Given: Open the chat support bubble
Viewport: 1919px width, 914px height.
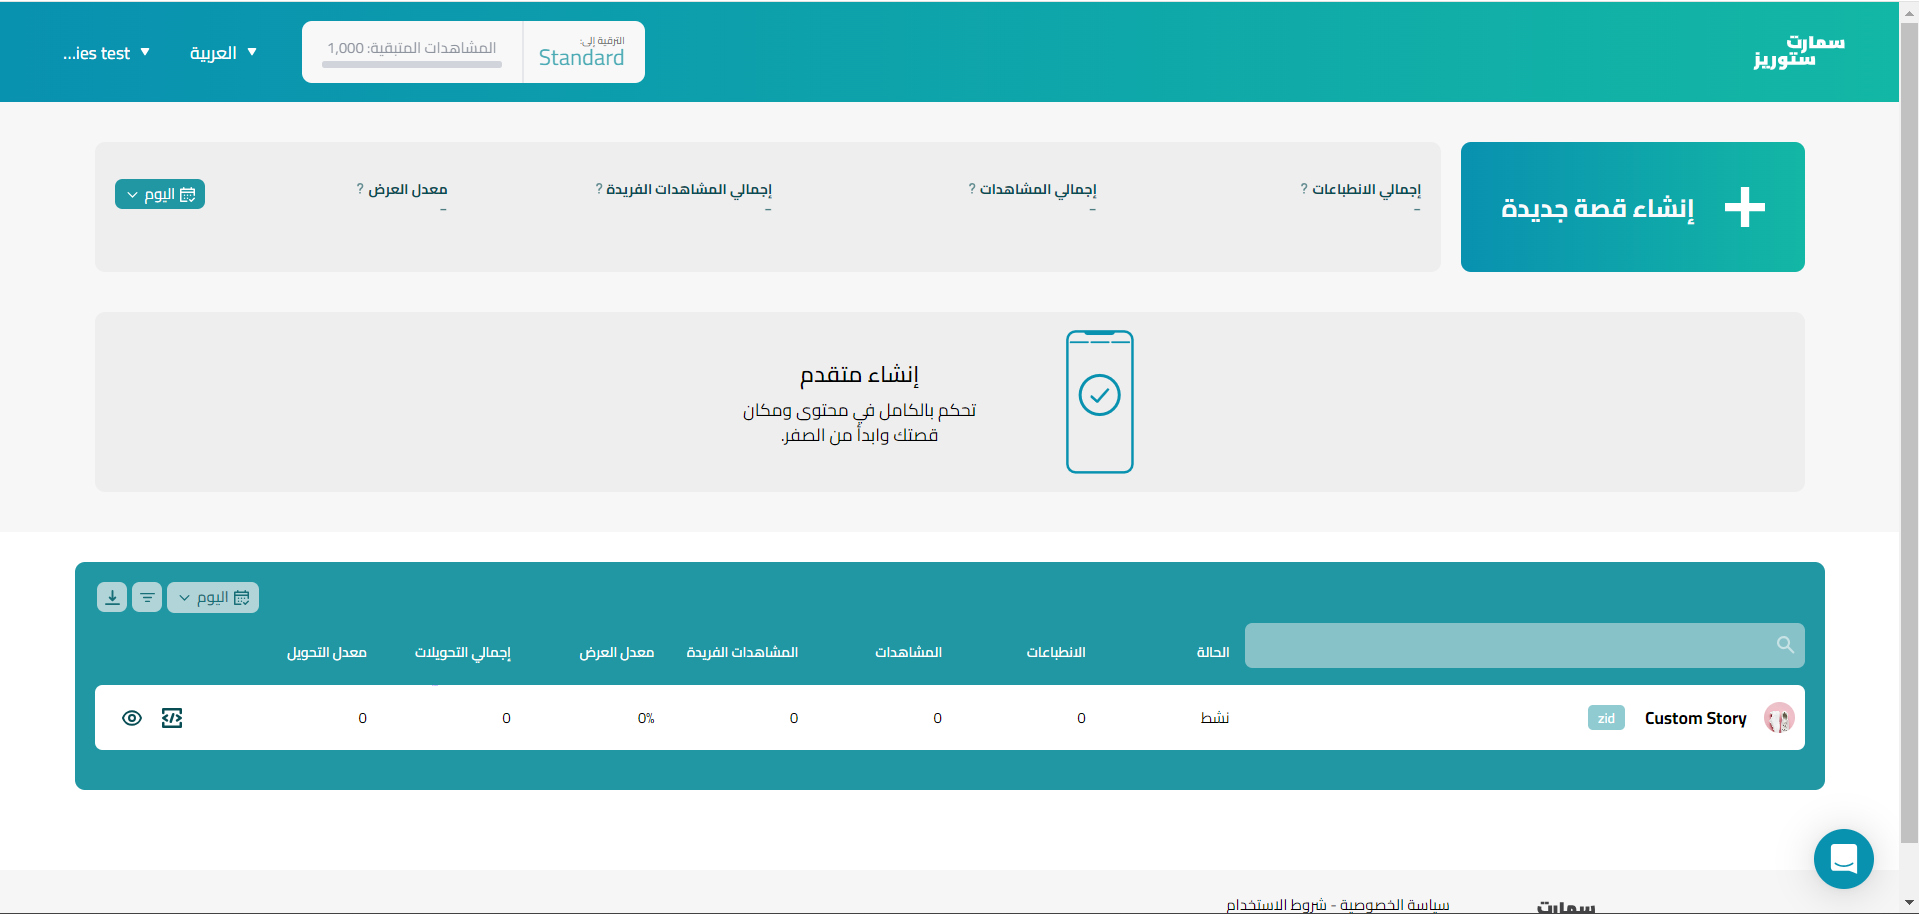Looking at the screenshot, I should [x=1843, y=858].
